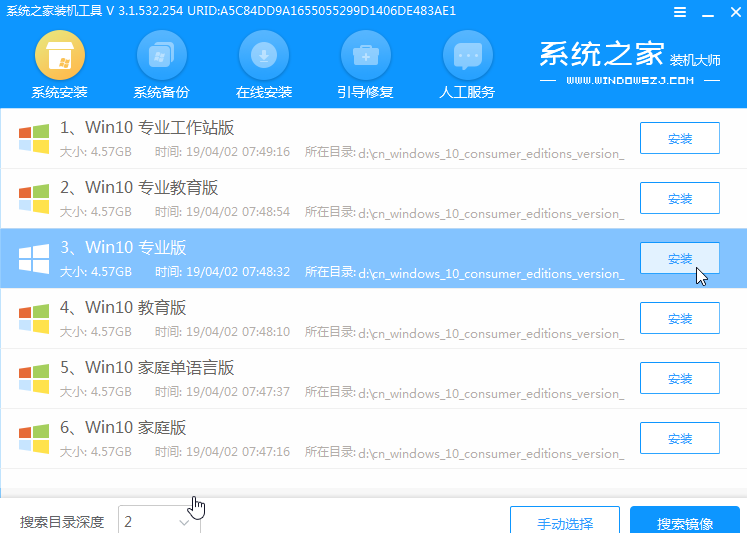Select the row title 6、Win10 家庭版
Viewport: 747px width, 533px height.
tap(123, 428)
